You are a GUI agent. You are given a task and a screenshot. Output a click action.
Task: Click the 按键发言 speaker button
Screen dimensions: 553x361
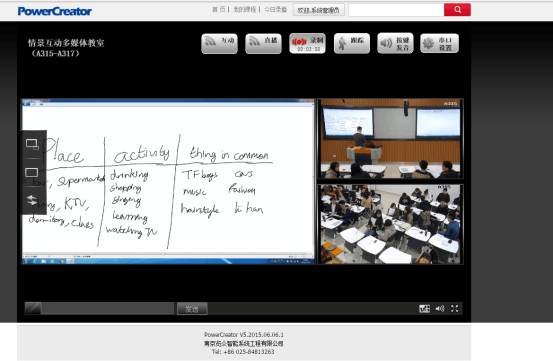tap(395, 43)
